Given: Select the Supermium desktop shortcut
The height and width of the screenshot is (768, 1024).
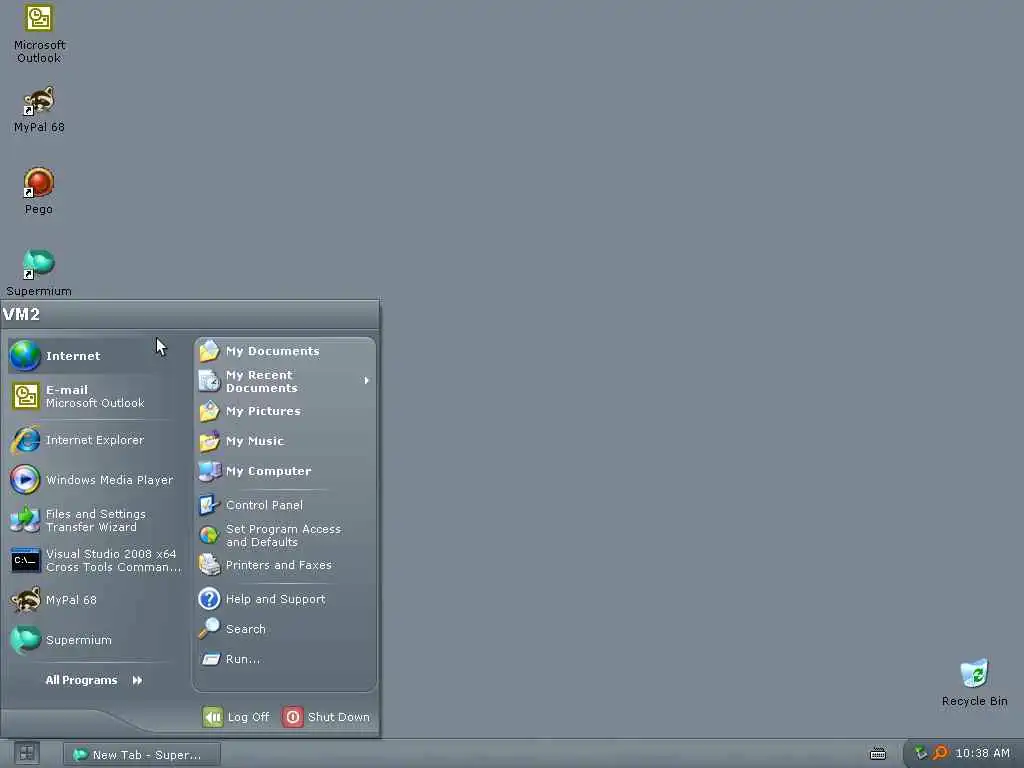Looking at the screenshot, I should (39, 273).
